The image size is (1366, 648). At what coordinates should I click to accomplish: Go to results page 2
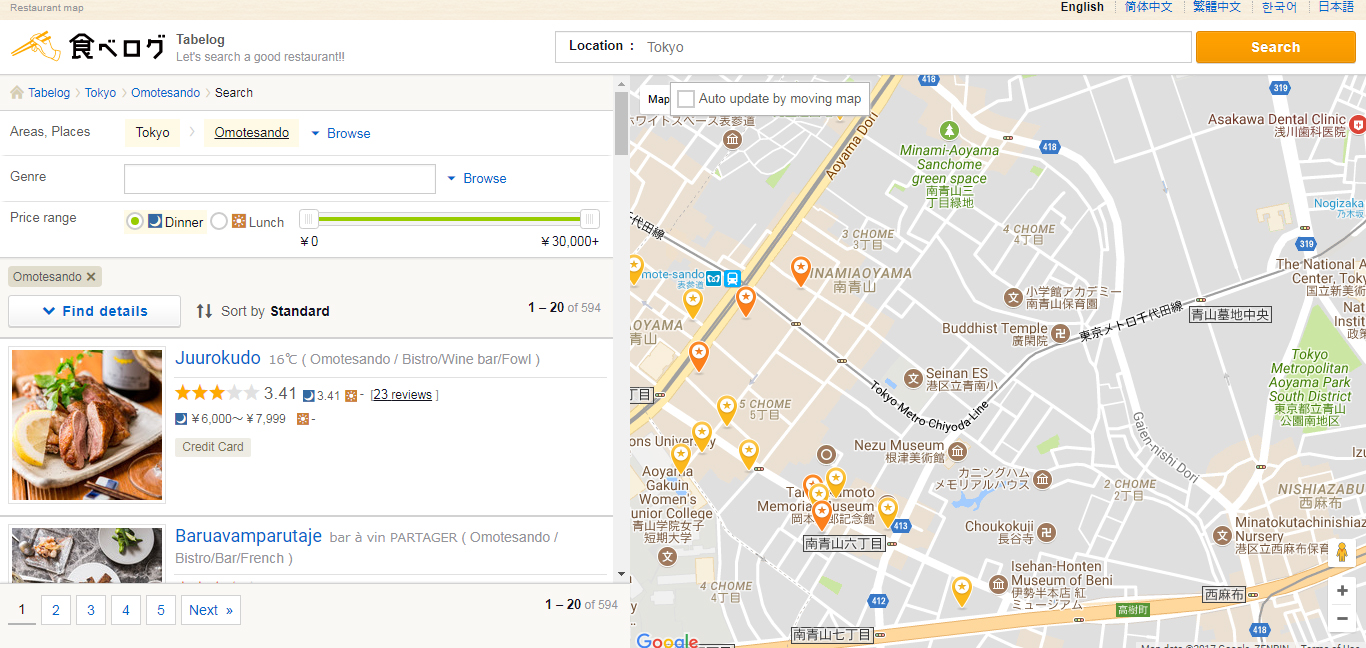coord(56,610)
